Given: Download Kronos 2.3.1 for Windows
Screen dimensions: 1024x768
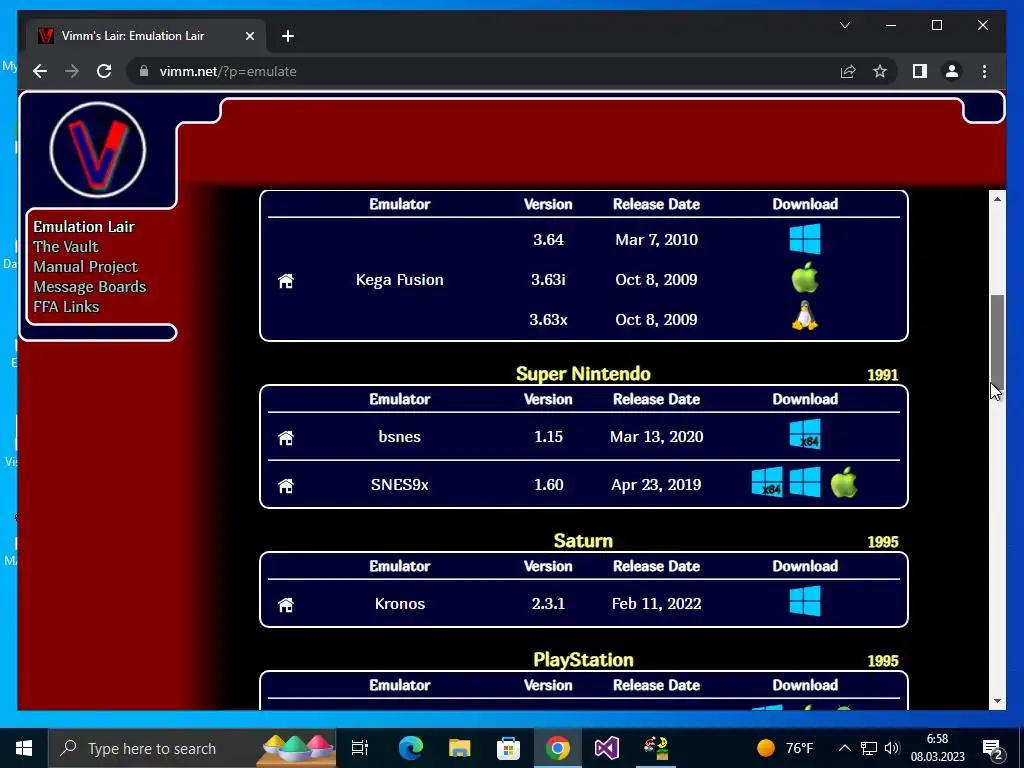Looking at the screenshot, I should (x=805, y=601).
